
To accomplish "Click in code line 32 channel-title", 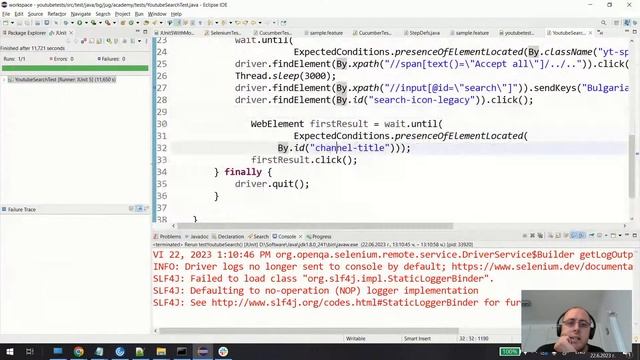I will pyautogui.click(x=350, y=148).
